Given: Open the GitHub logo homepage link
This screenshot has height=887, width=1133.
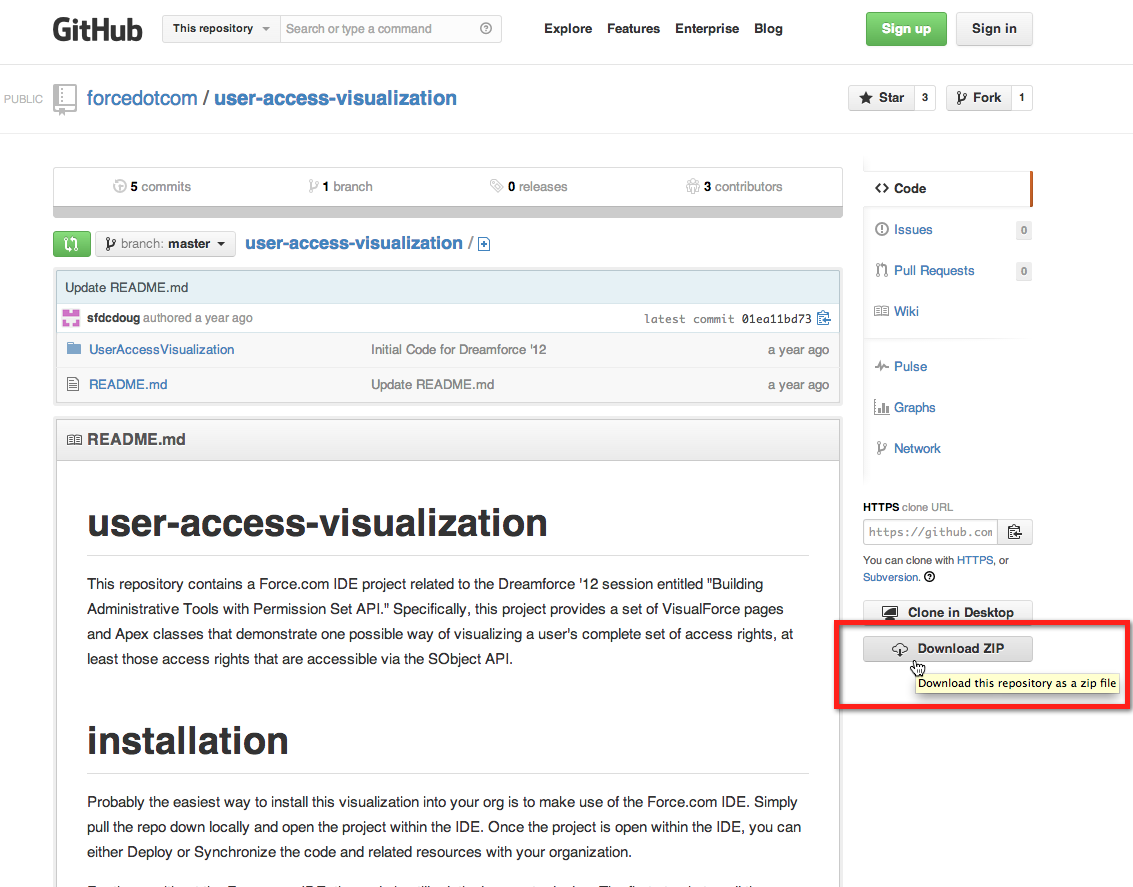Looking at the screenshot, I should pyautogui.click(x=98, y=30).
